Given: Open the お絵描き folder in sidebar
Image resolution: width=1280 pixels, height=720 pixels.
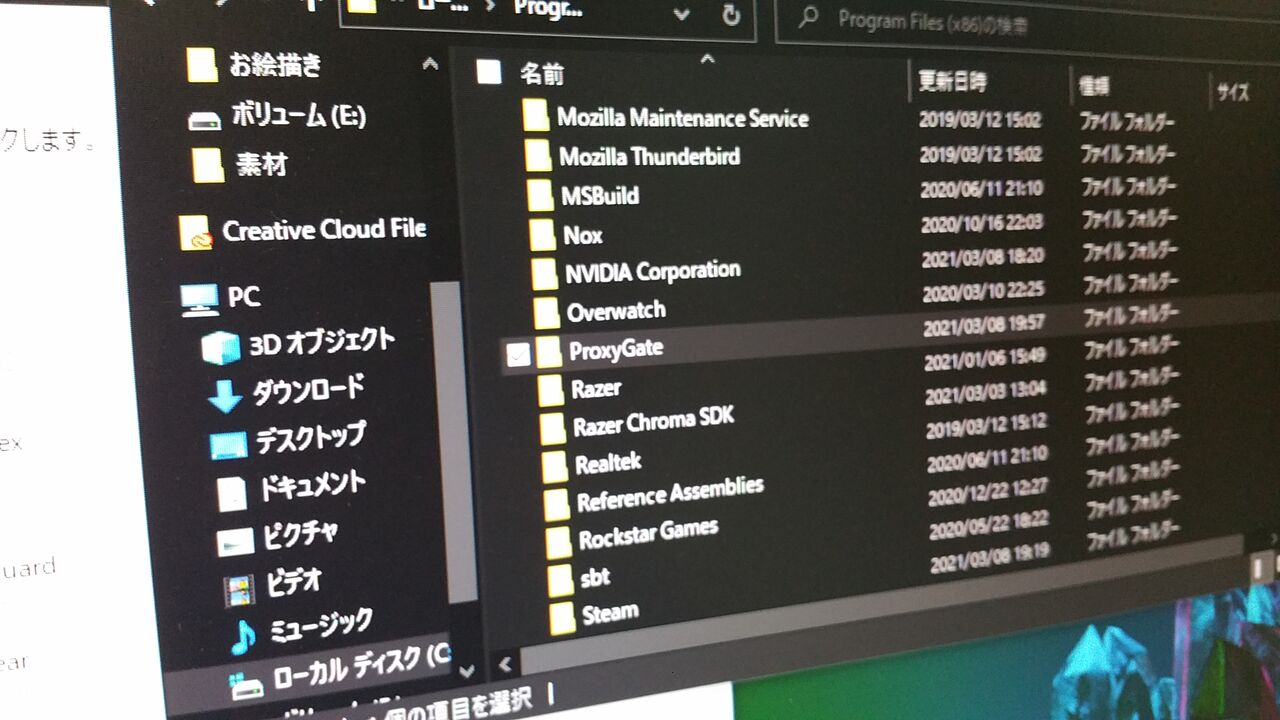Looking at the screenshot, I should click(x=202, y=65).
